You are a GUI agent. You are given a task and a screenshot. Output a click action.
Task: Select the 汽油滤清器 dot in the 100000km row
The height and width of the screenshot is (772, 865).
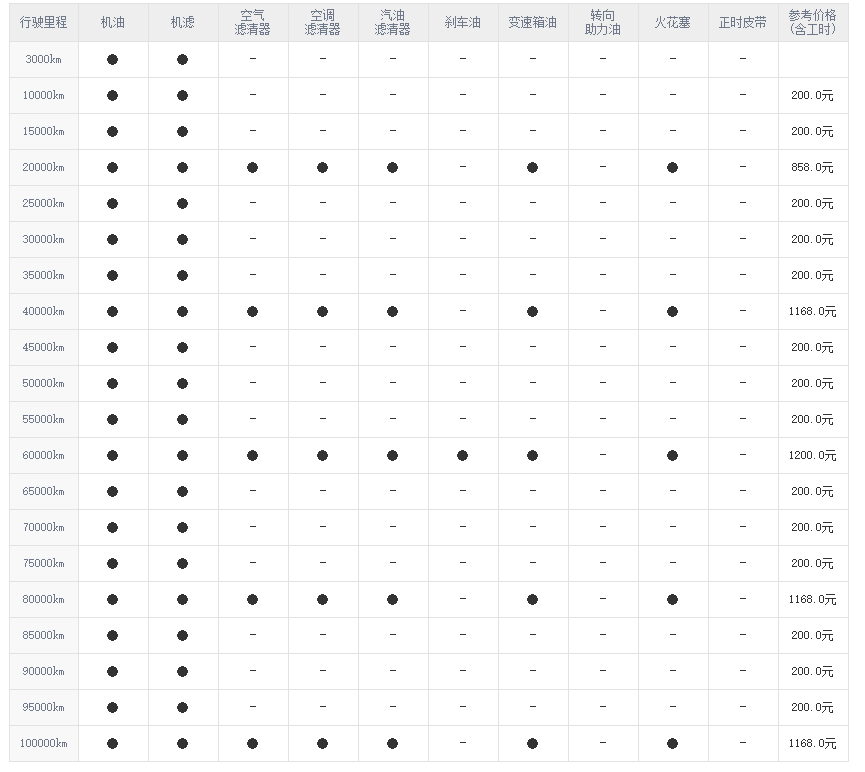point(392,744)
